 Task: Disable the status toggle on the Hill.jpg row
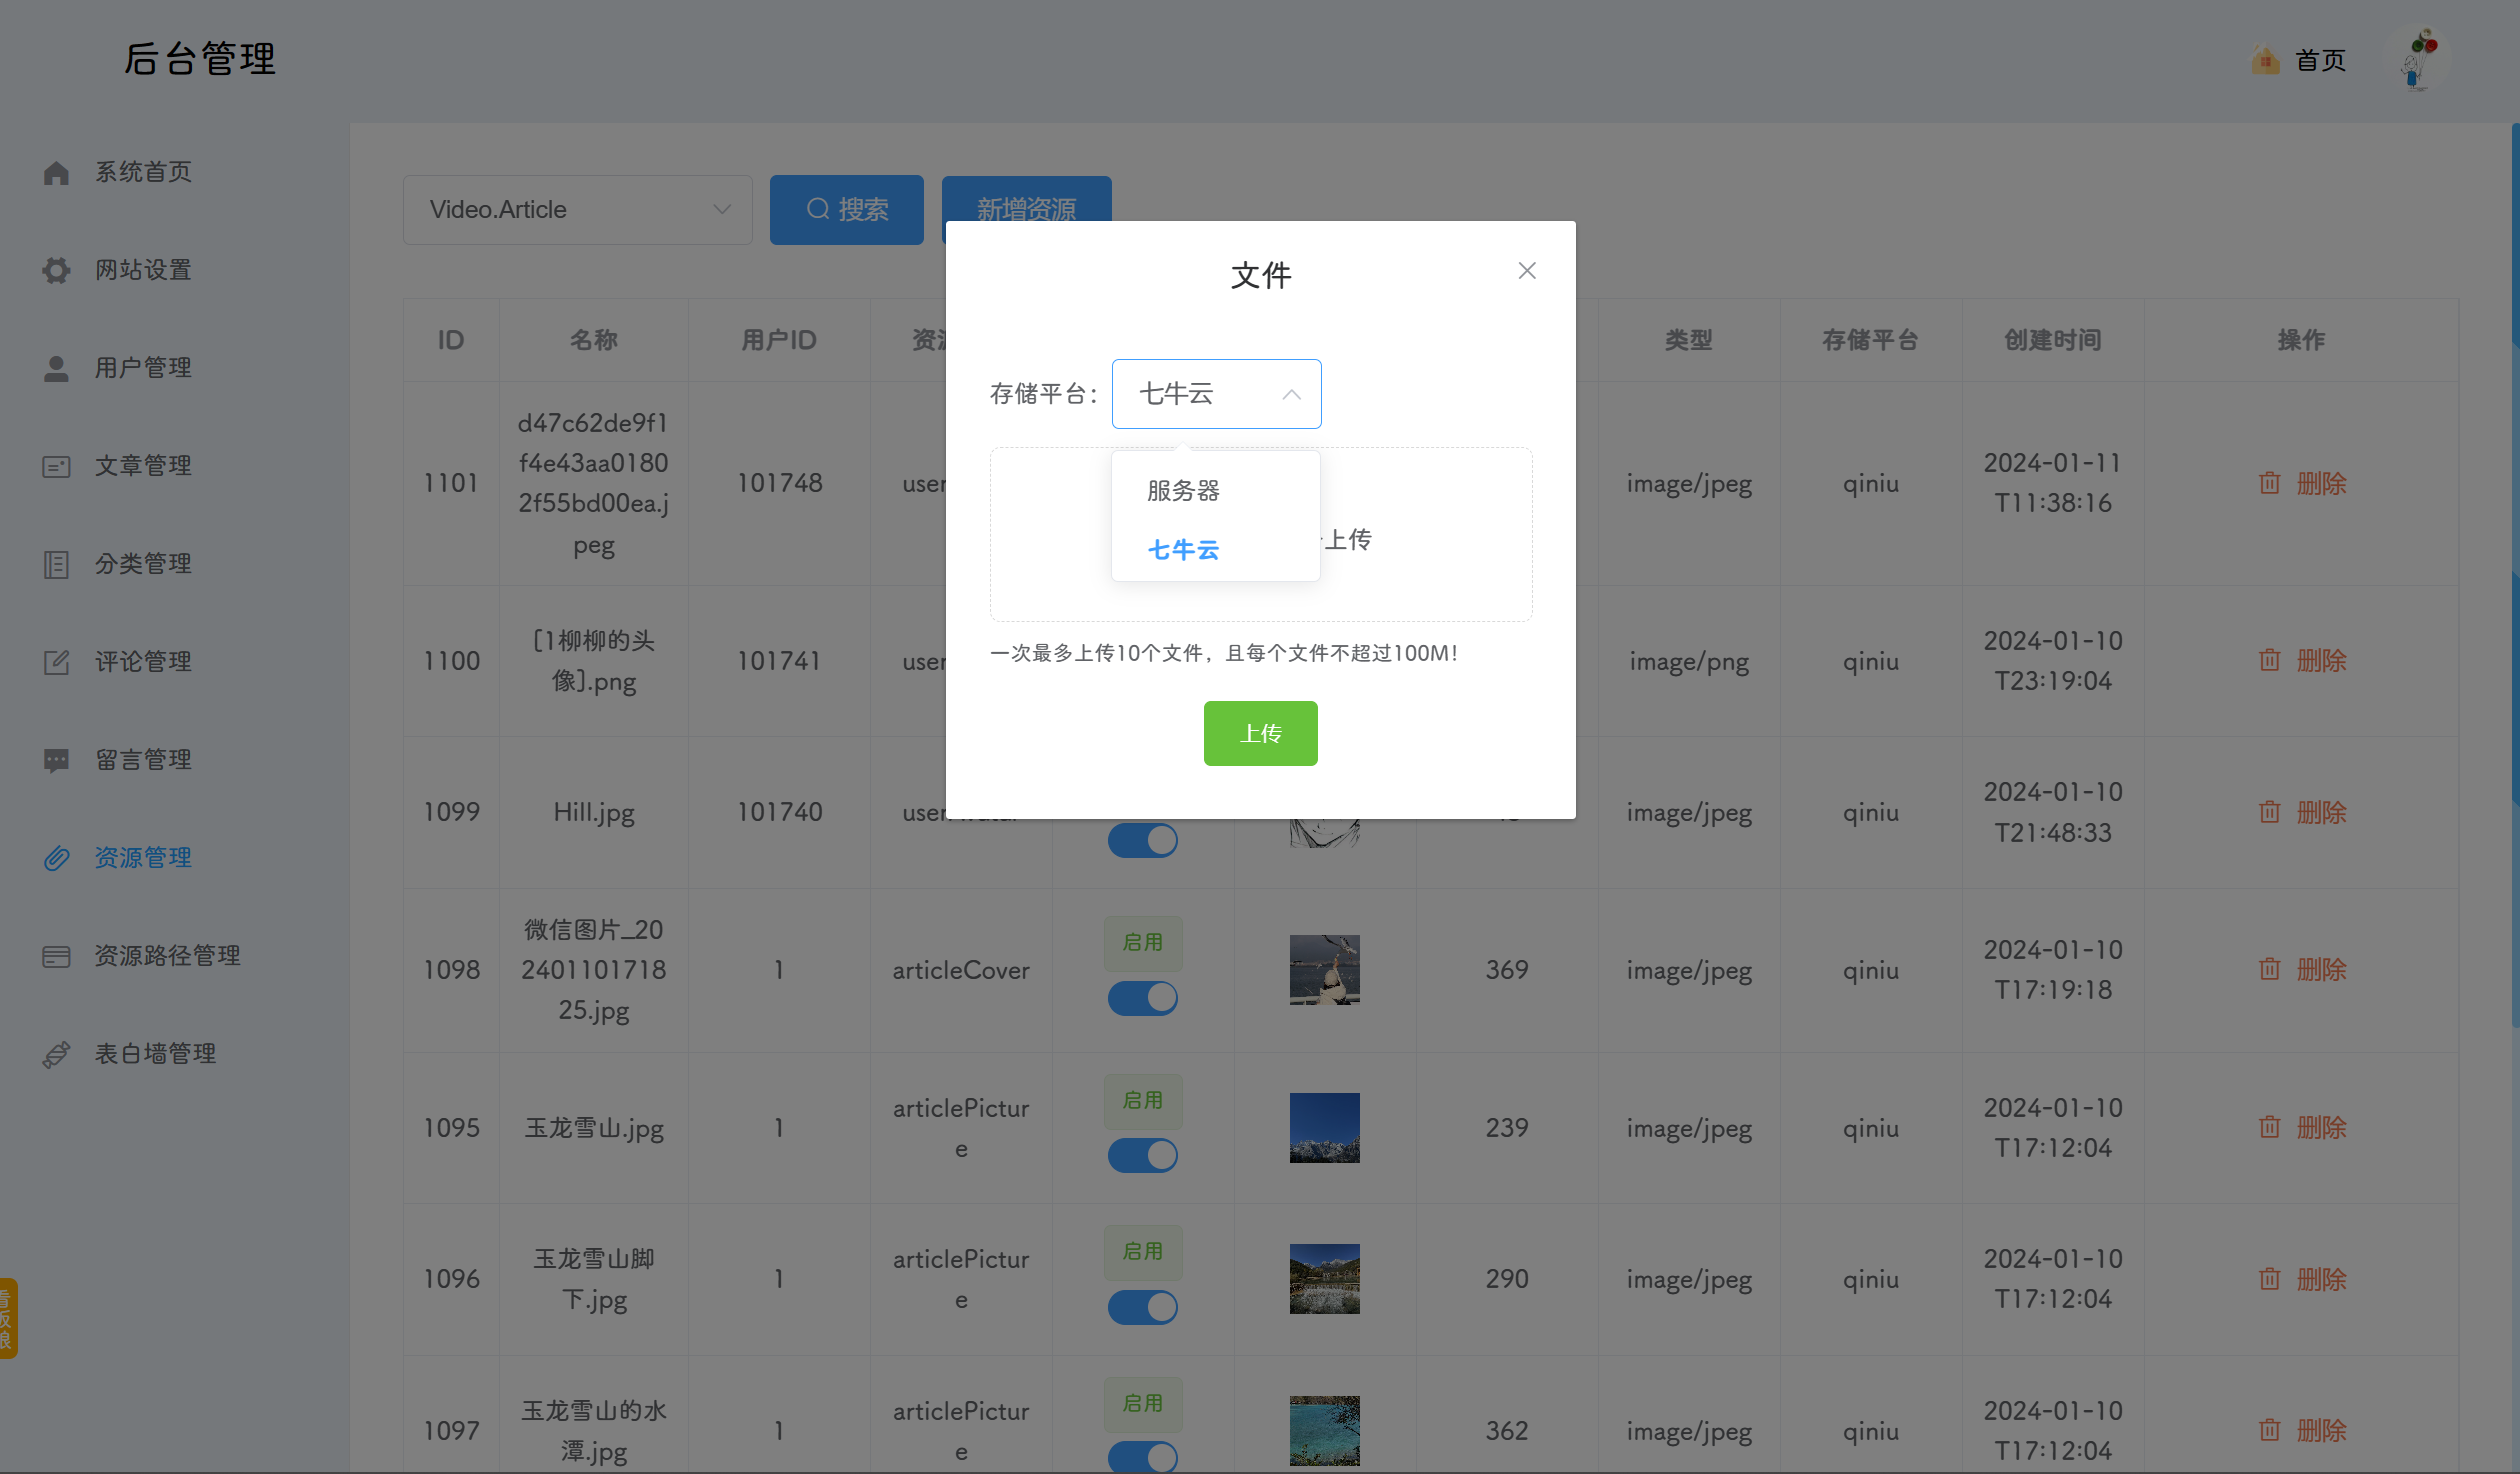point(1143,840)
